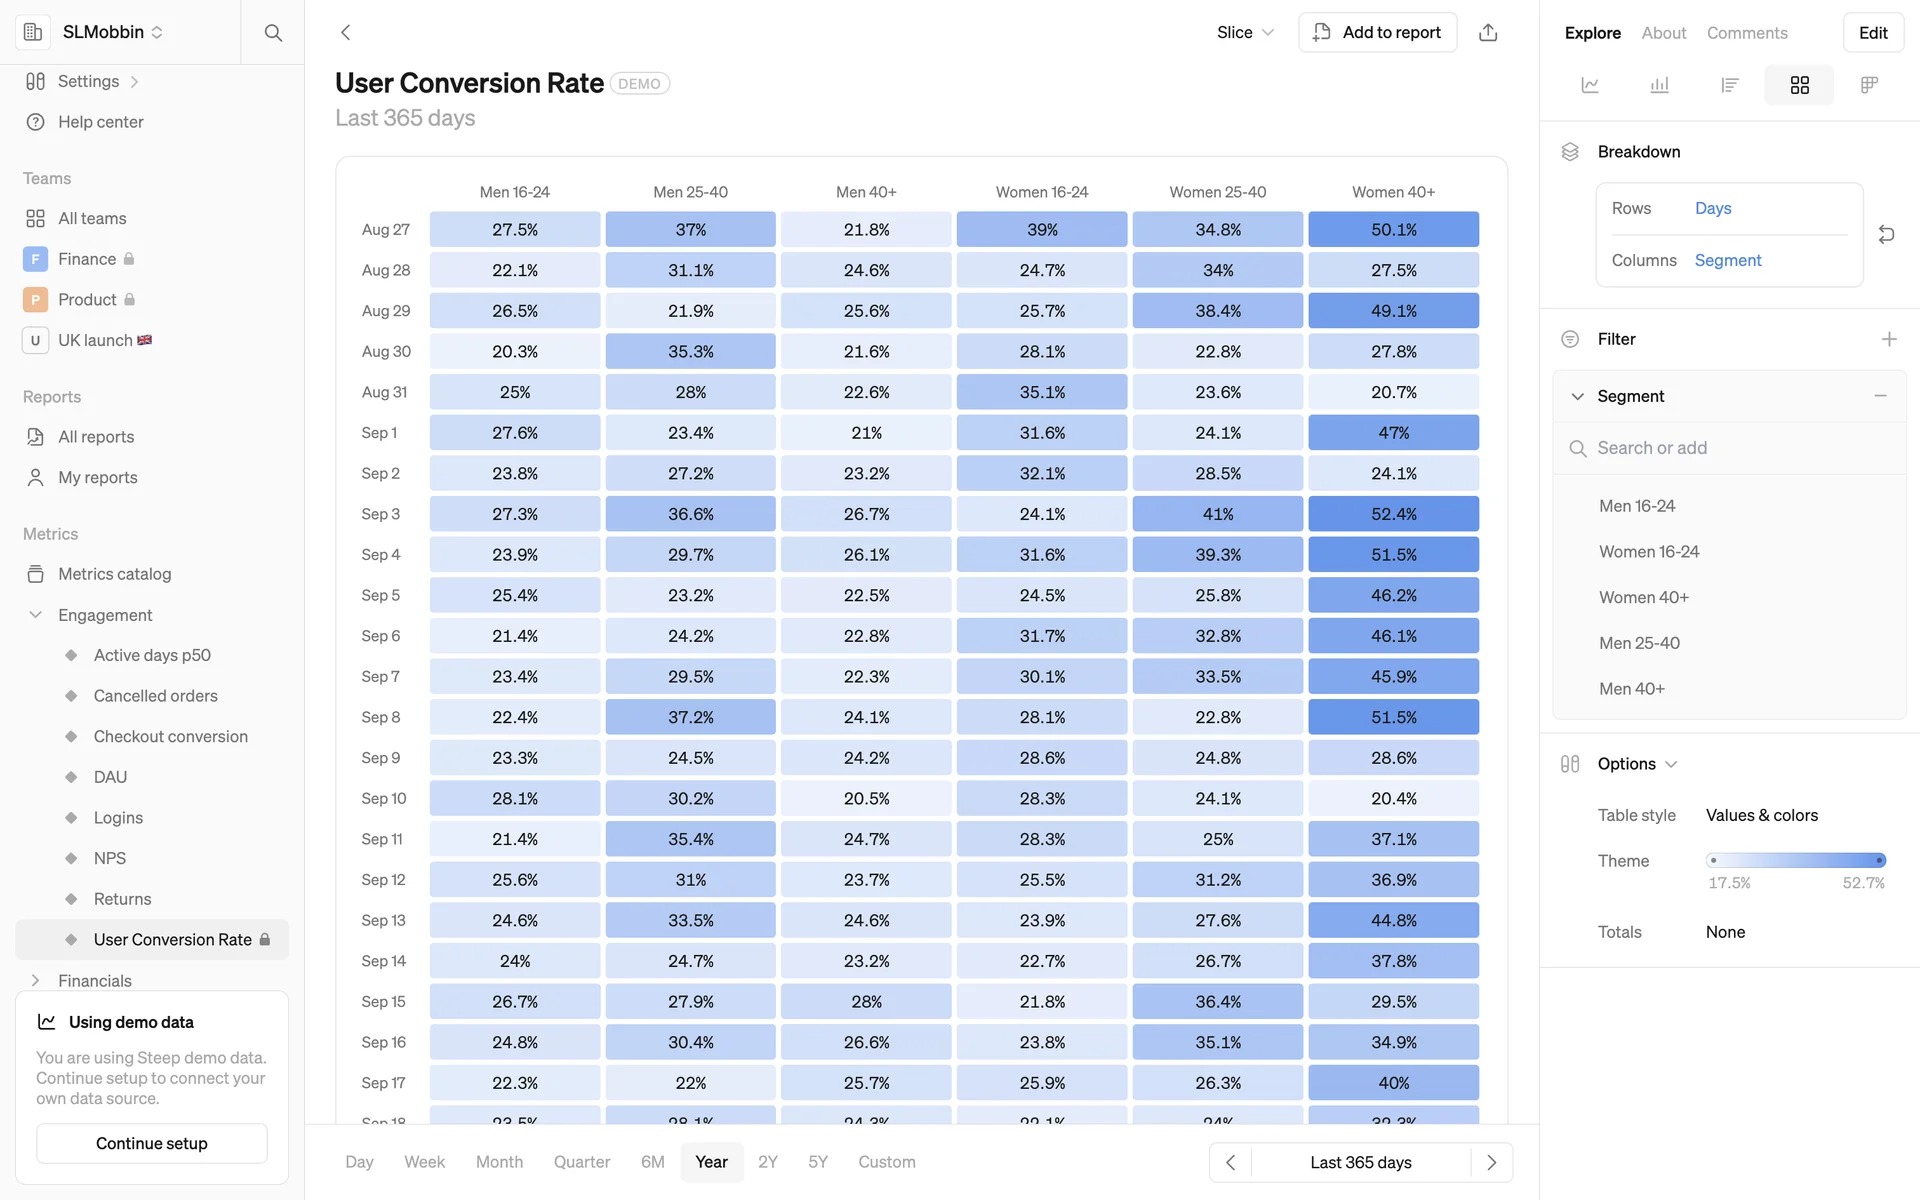Click the share export icon

click(x=1488, y=32)
